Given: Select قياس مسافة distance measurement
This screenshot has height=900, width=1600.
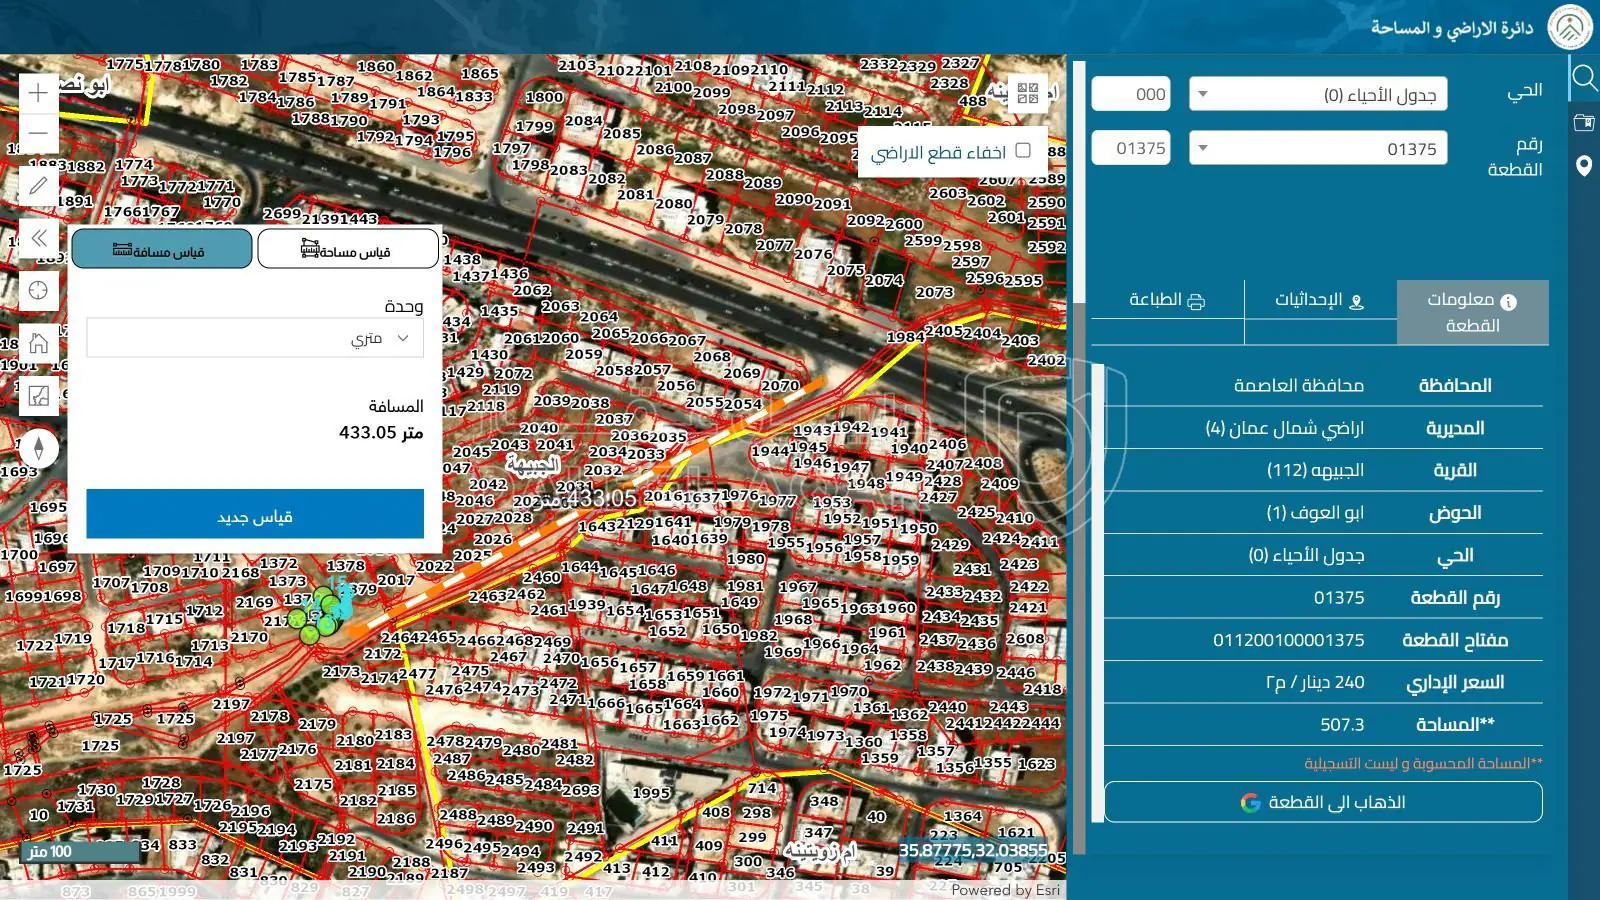Looking at the screenshot, I should (x=161, y=249).
